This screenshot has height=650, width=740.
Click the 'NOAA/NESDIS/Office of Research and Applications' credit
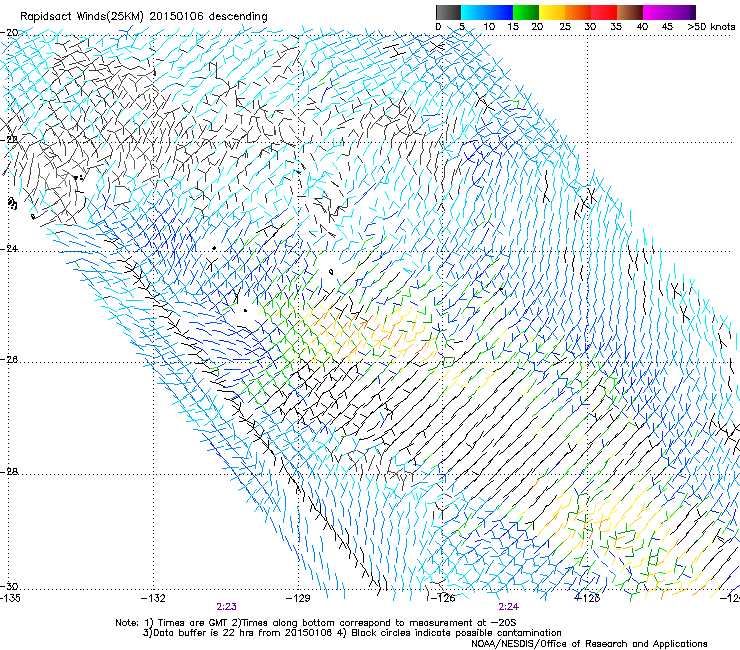(589, 644)
